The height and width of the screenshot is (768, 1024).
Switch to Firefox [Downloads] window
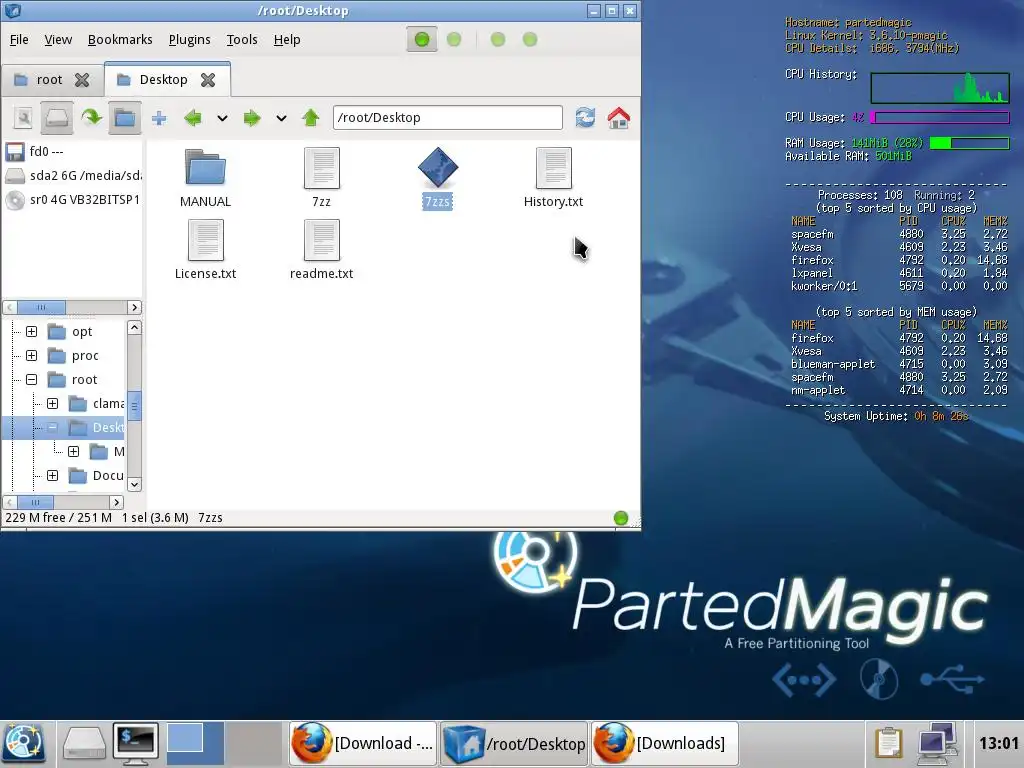[x=665, y=744]
